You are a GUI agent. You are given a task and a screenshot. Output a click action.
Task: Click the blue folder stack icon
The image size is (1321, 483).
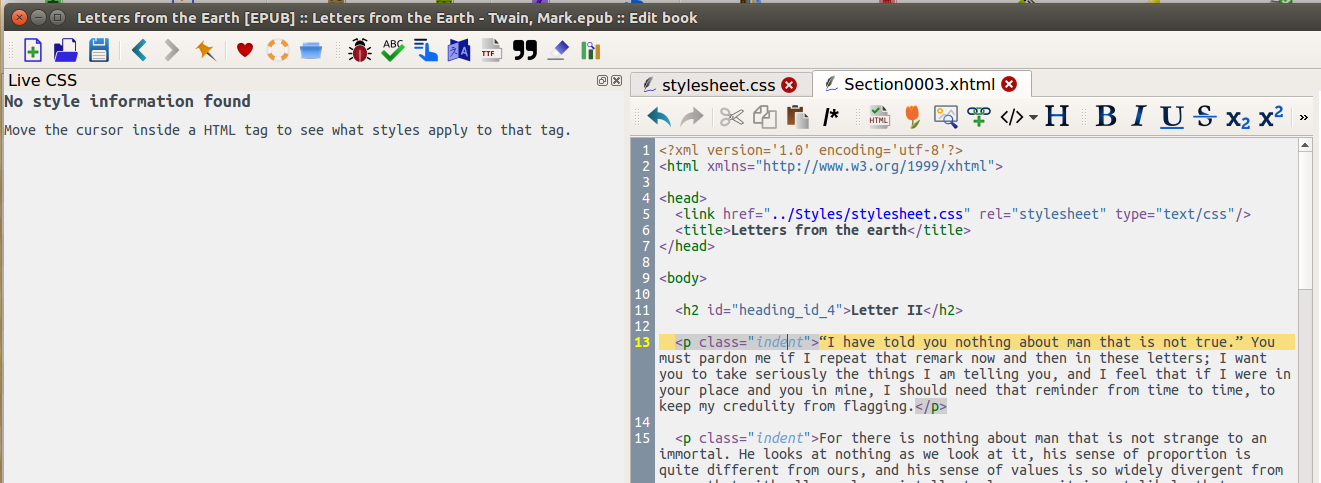coord(311,50)
